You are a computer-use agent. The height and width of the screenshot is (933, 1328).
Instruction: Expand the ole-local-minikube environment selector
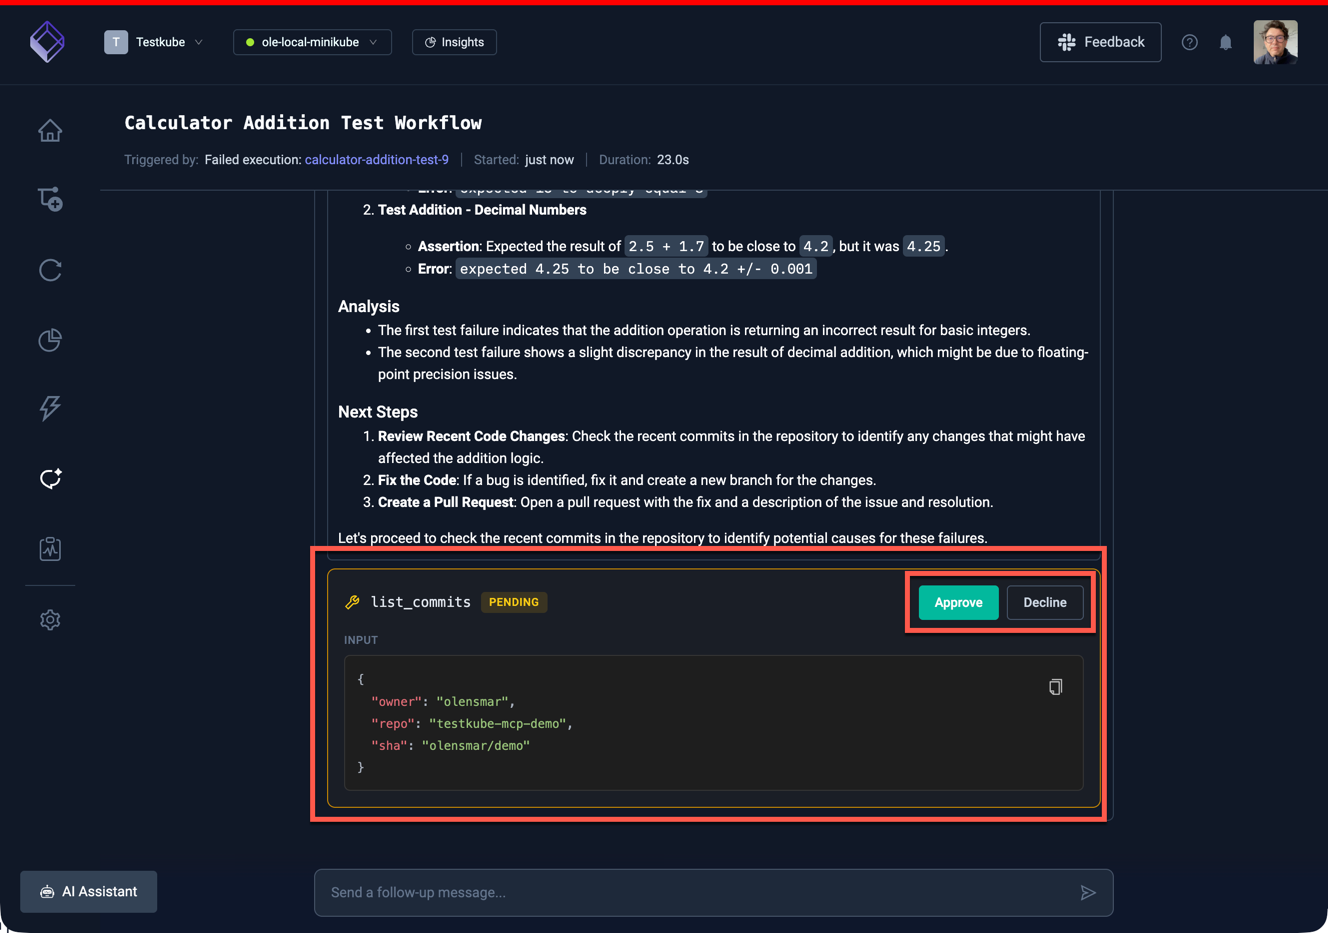(x=311, y=42)
